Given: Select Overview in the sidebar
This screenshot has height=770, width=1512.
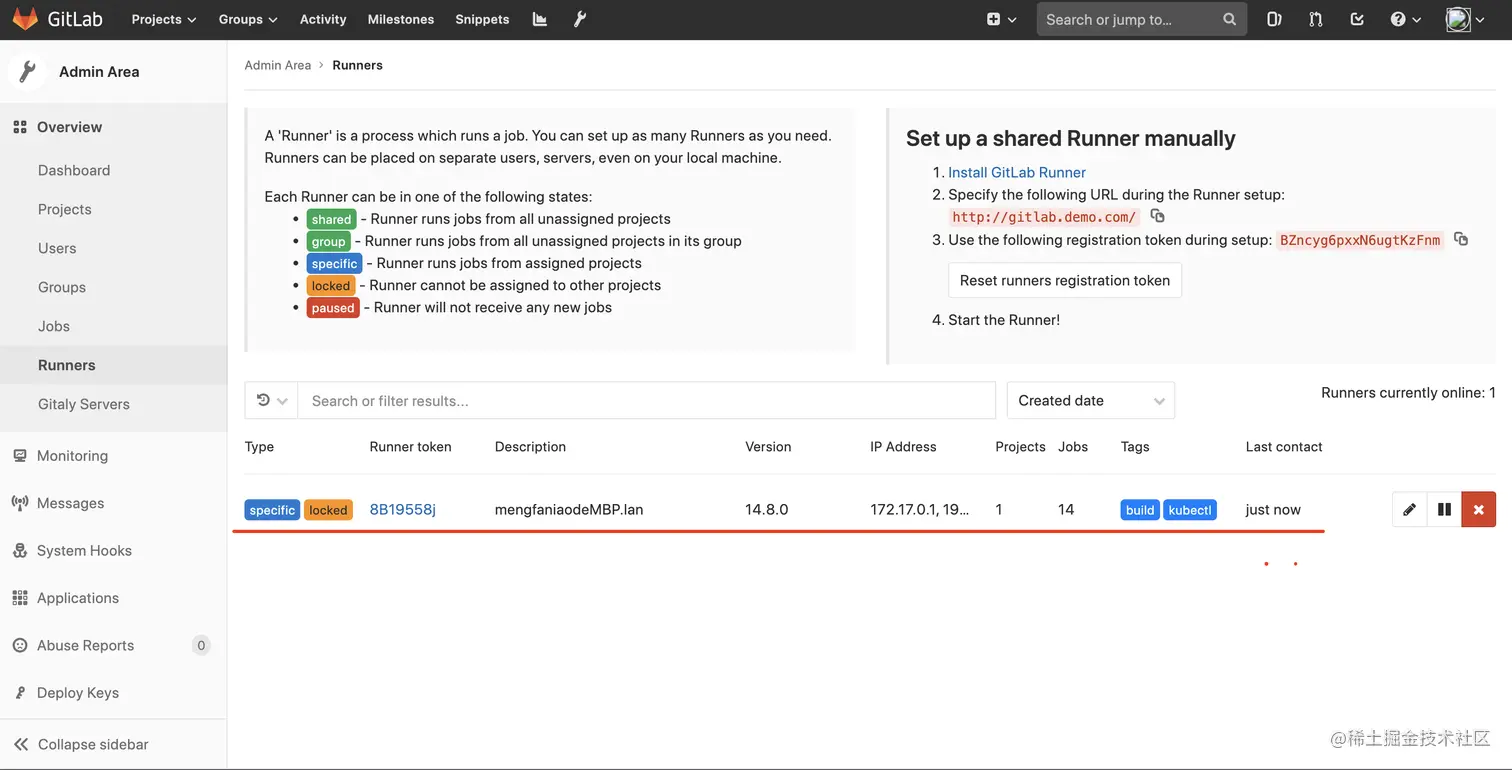Looking at the screenshot, I should [69, 127].
